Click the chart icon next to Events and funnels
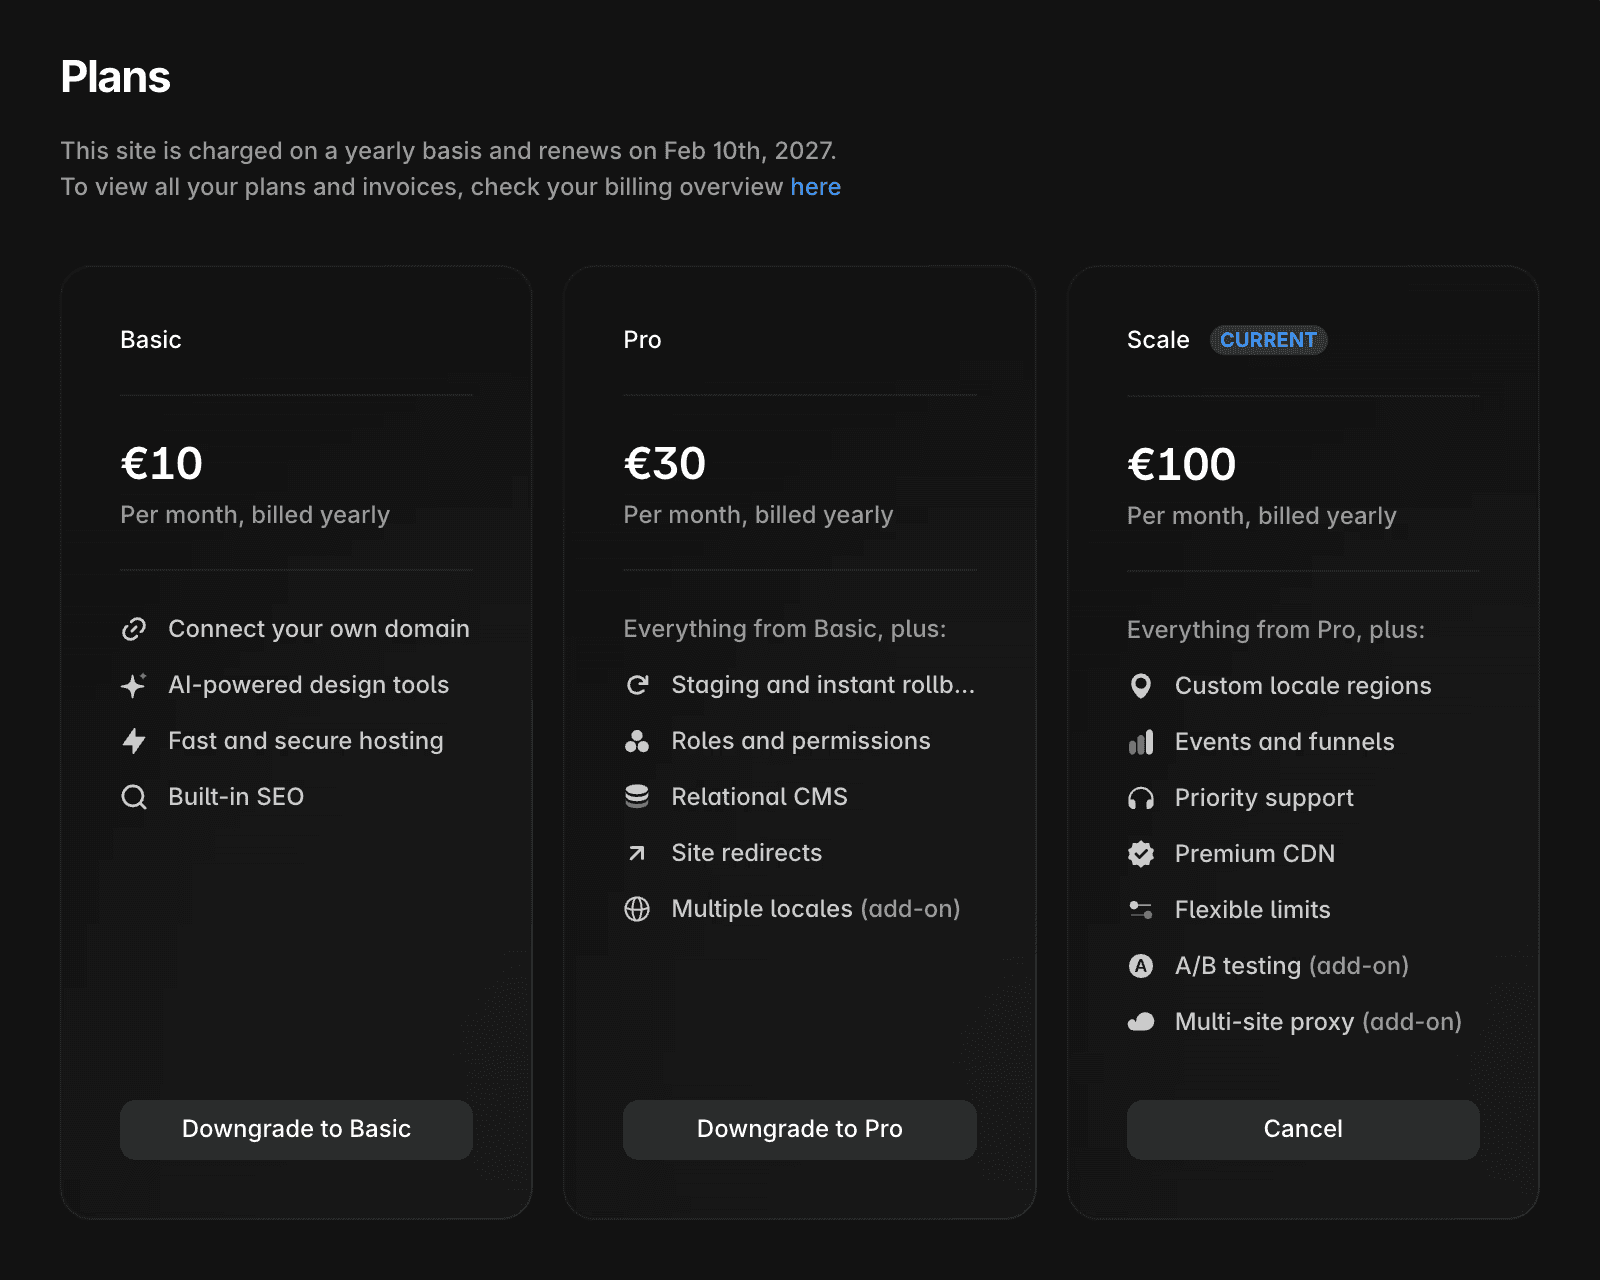Image resolution: width=1600 pixels, height=1280 pixels. 1141,741
